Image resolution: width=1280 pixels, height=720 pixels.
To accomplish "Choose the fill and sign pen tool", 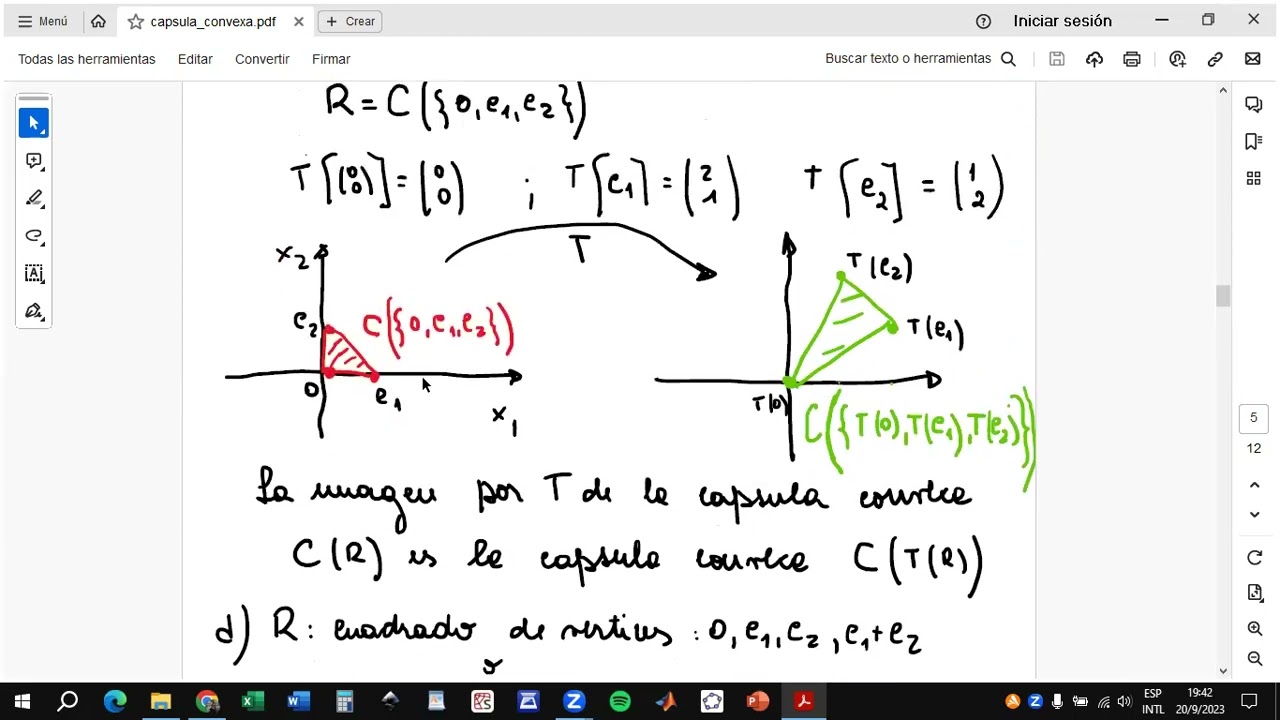I will click(34, 311).
